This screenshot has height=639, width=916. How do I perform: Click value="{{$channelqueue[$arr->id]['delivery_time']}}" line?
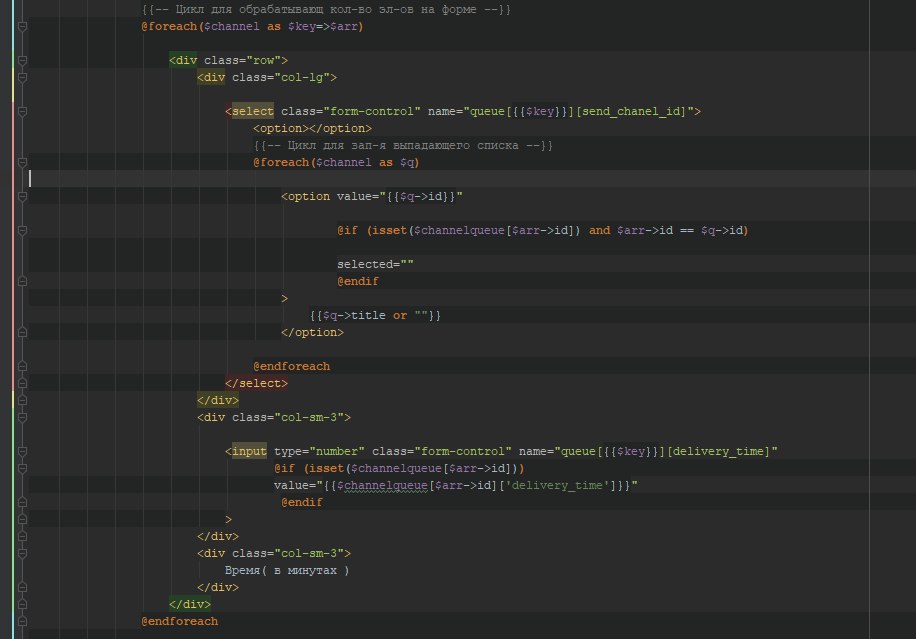pyautogui.click(x=456, y=485)
